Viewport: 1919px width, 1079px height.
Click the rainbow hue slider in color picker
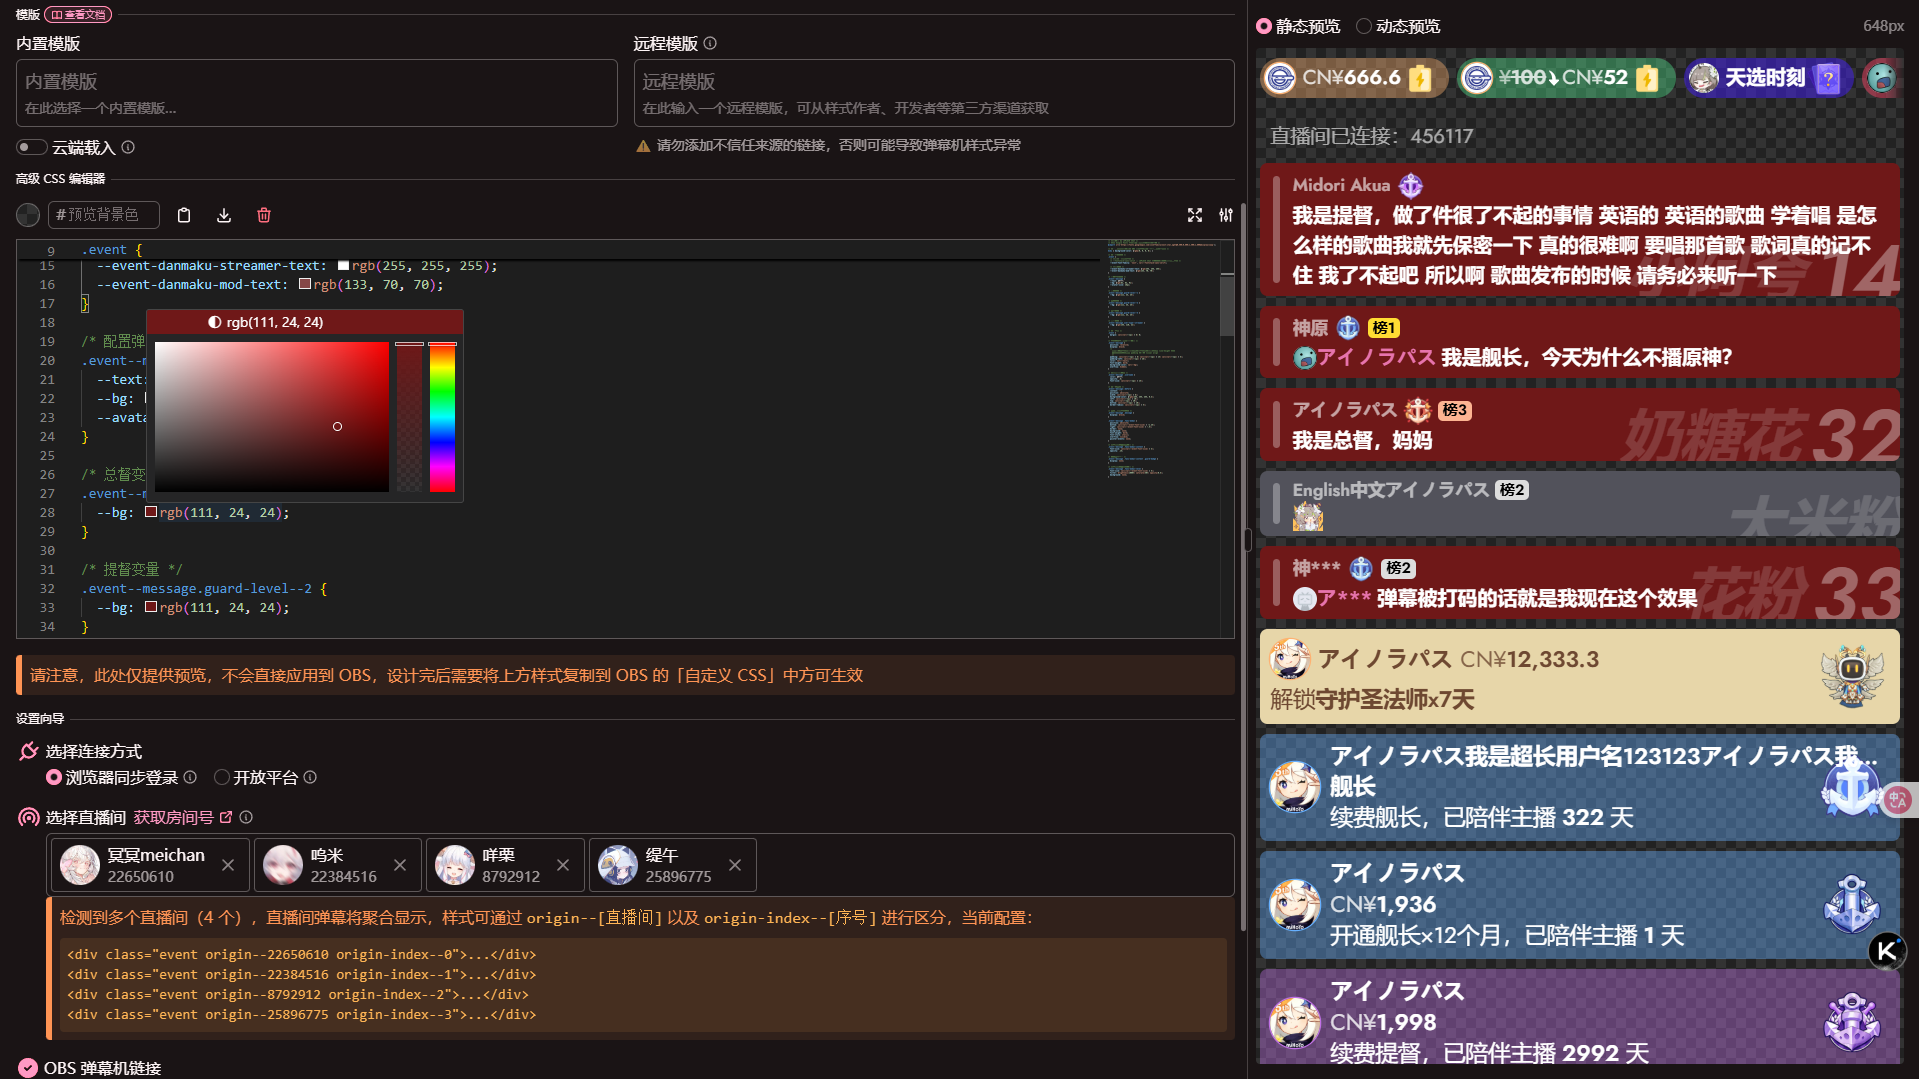(x=442, y=417)
